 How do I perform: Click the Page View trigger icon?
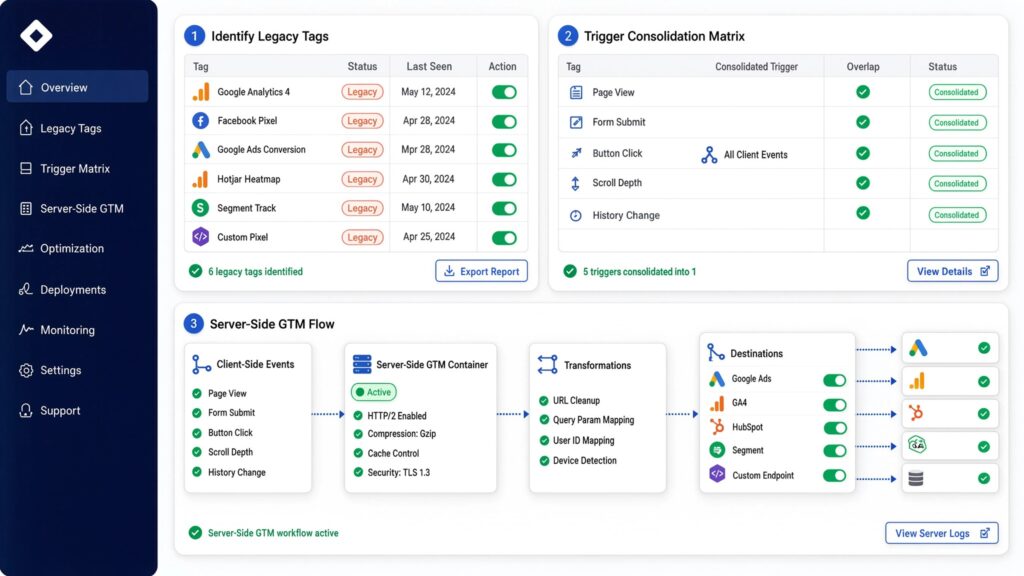[x=576, y=92]
